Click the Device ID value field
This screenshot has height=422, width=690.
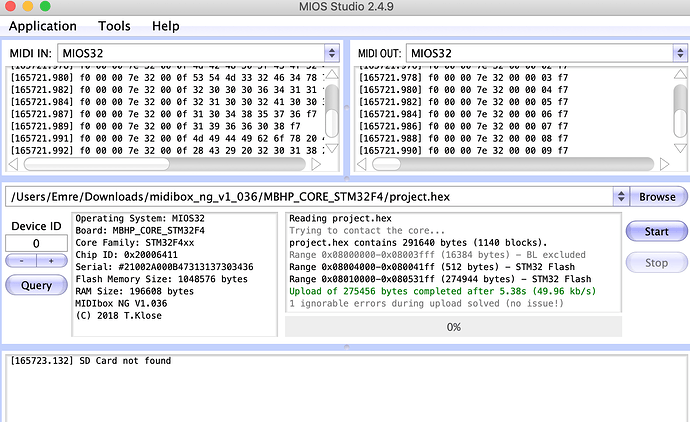coord(37,243)
